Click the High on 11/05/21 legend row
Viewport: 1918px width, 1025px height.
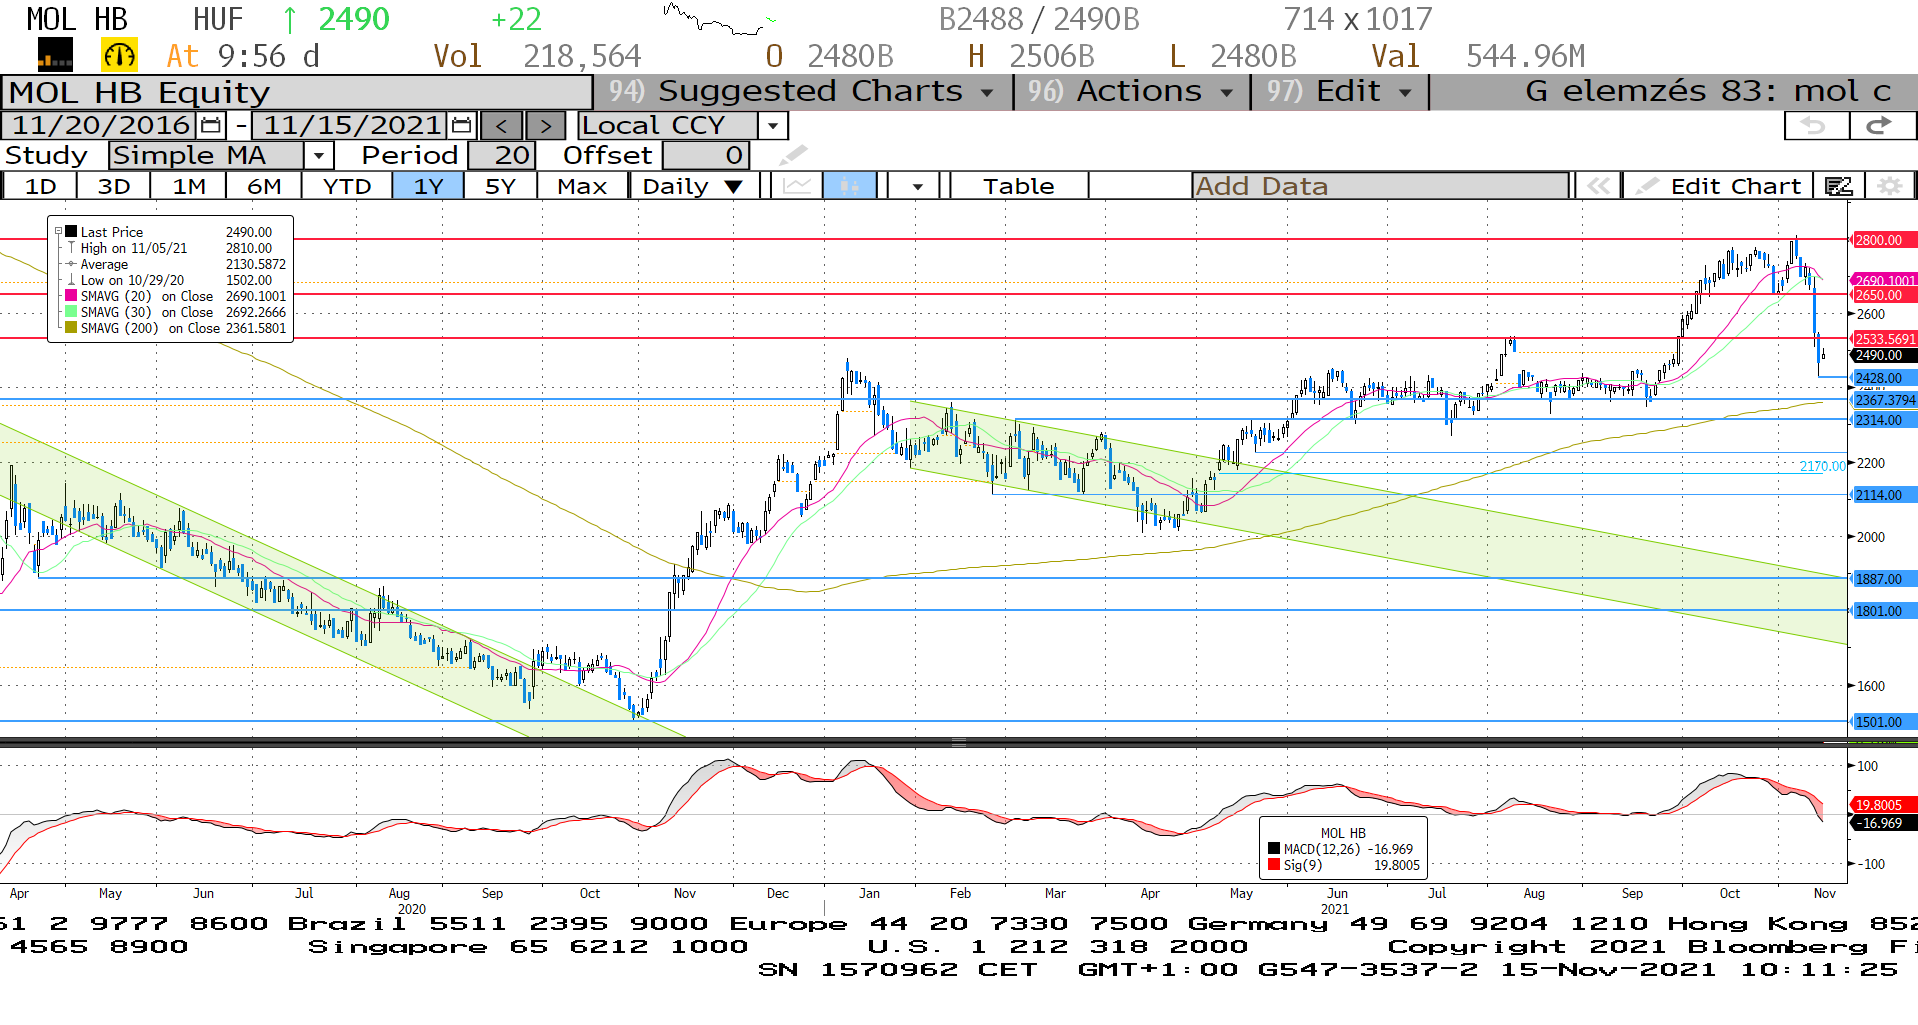(170, 248)
